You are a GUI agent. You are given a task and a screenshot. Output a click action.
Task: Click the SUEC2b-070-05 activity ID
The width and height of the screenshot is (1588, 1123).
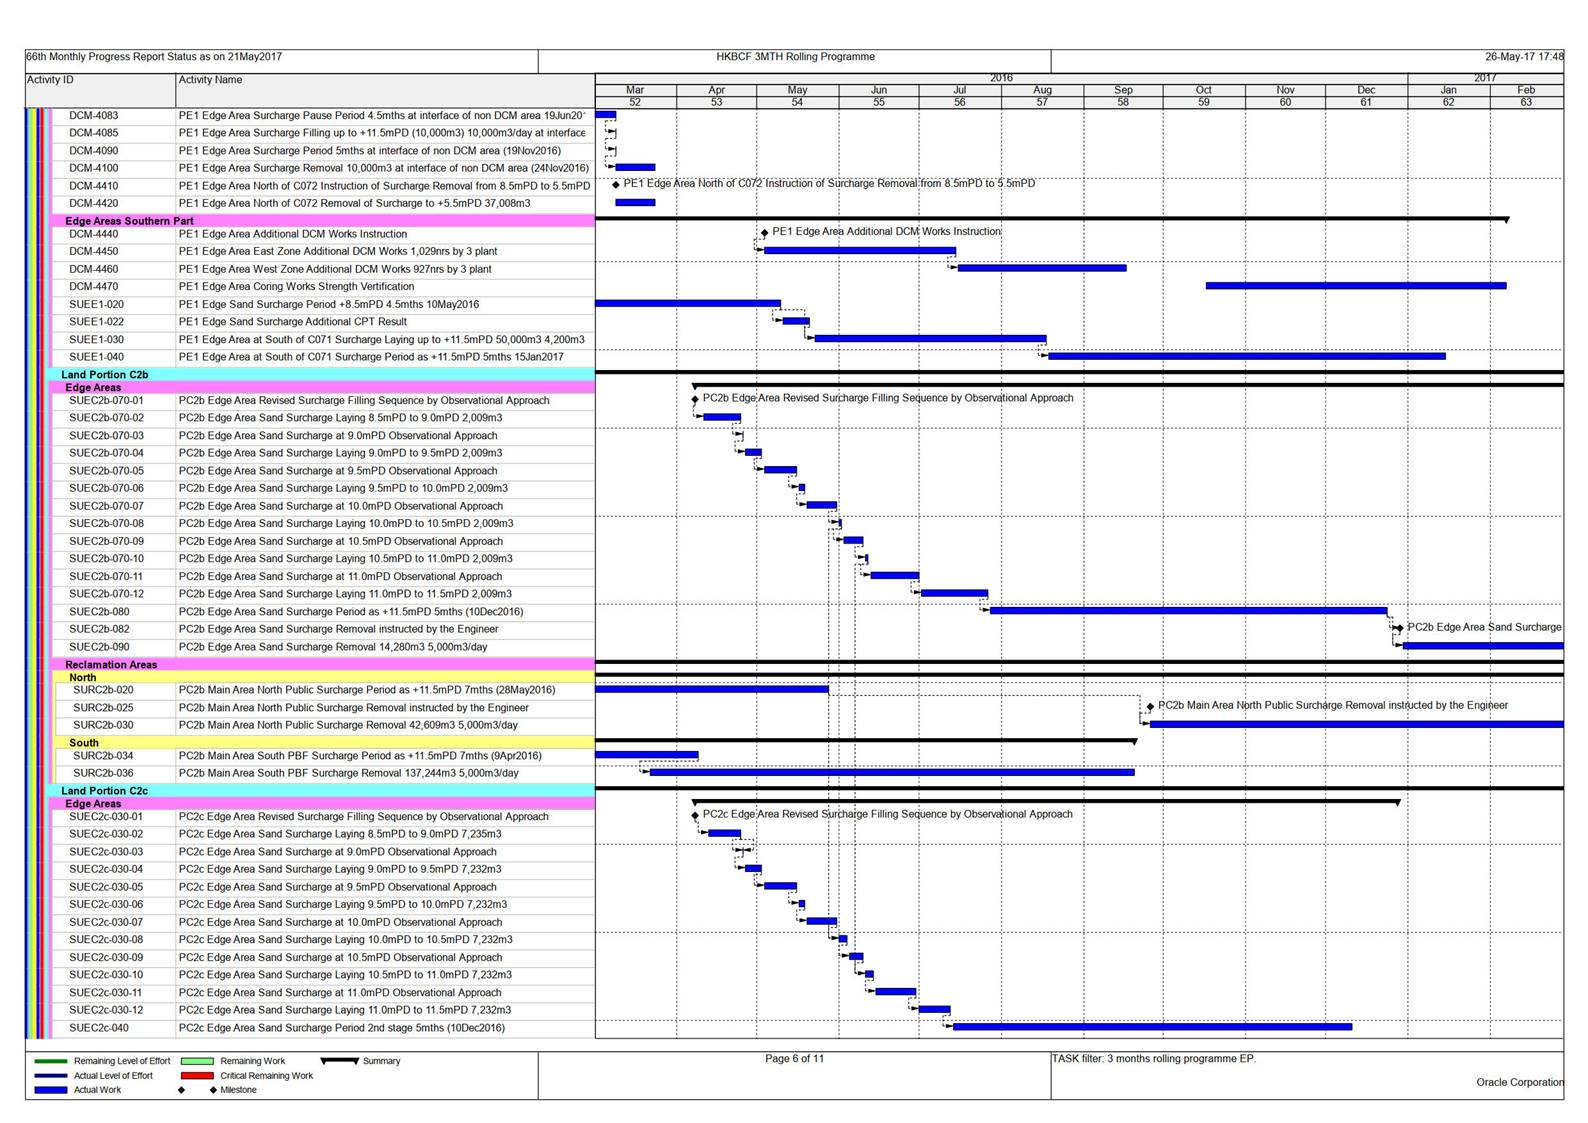tap(106, 471)
